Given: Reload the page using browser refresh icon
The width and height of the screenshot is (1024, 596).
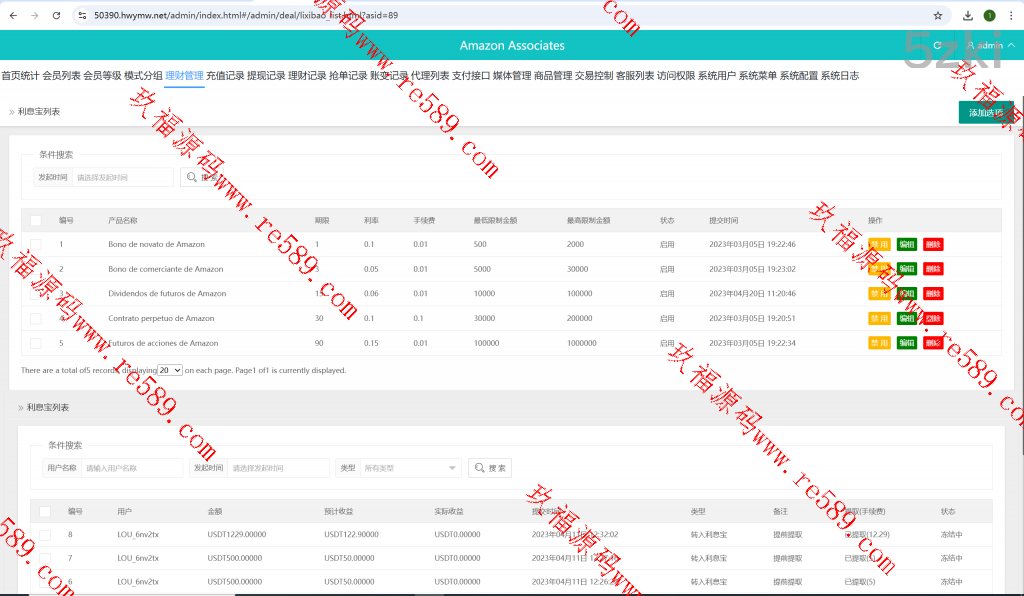Looking at the screenshot, I should tap(56, 16).
